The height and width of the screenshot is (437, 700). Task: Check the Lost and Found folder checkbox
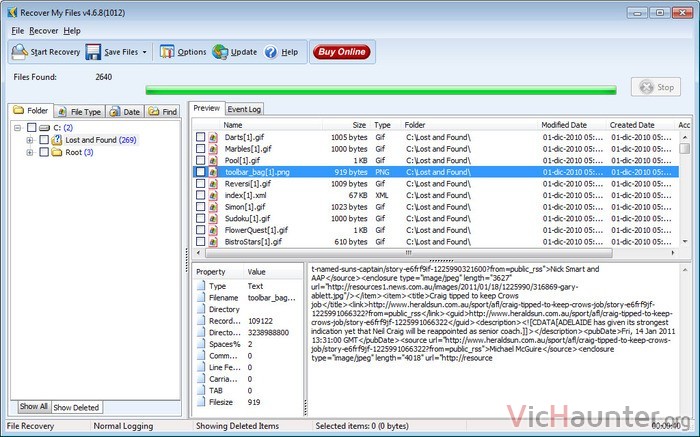[44, 140]
